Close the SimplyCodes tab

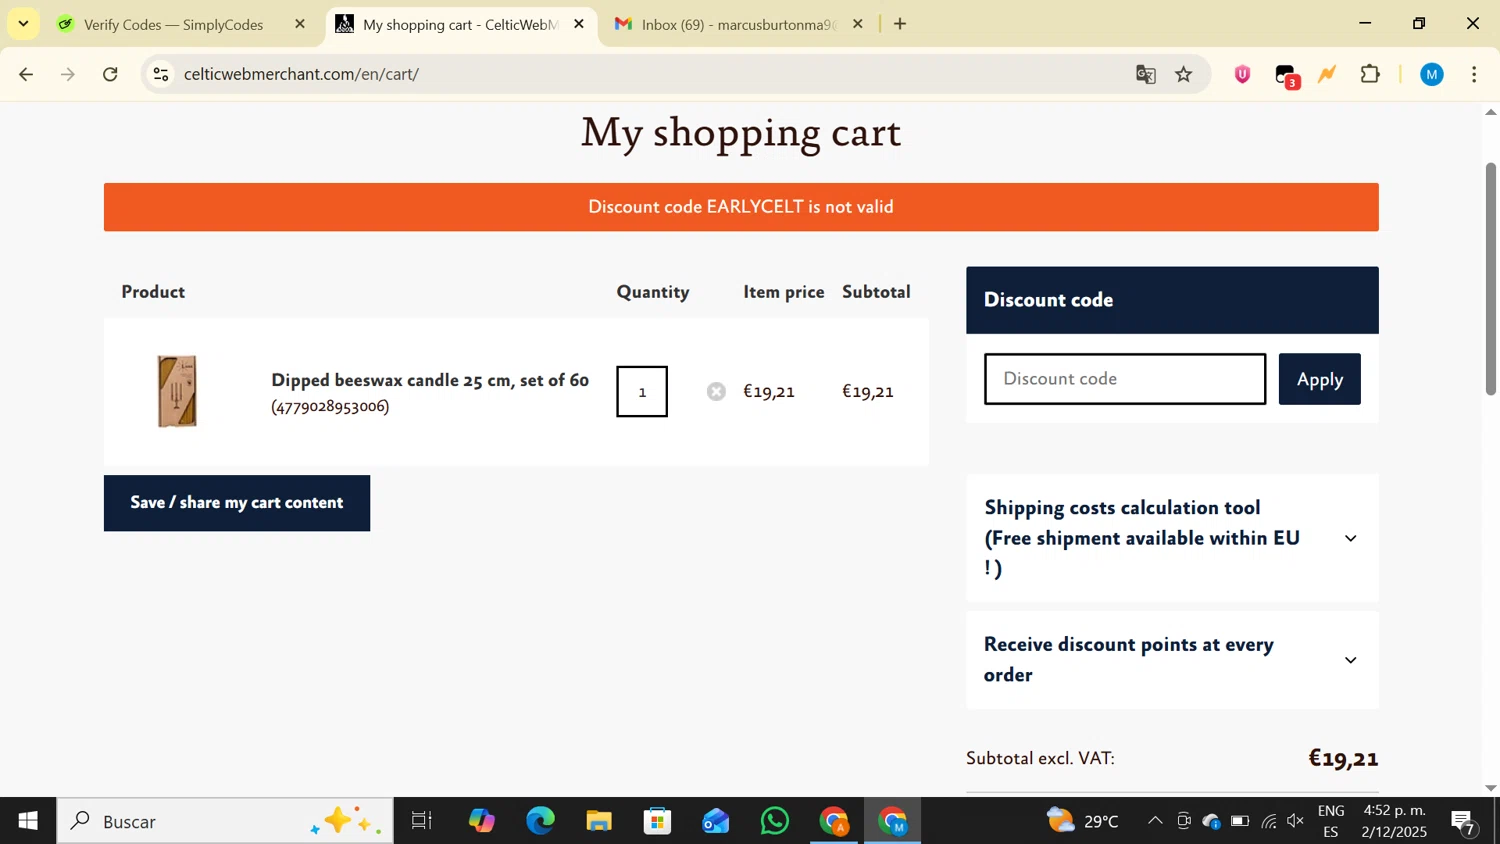coord(300,24)
